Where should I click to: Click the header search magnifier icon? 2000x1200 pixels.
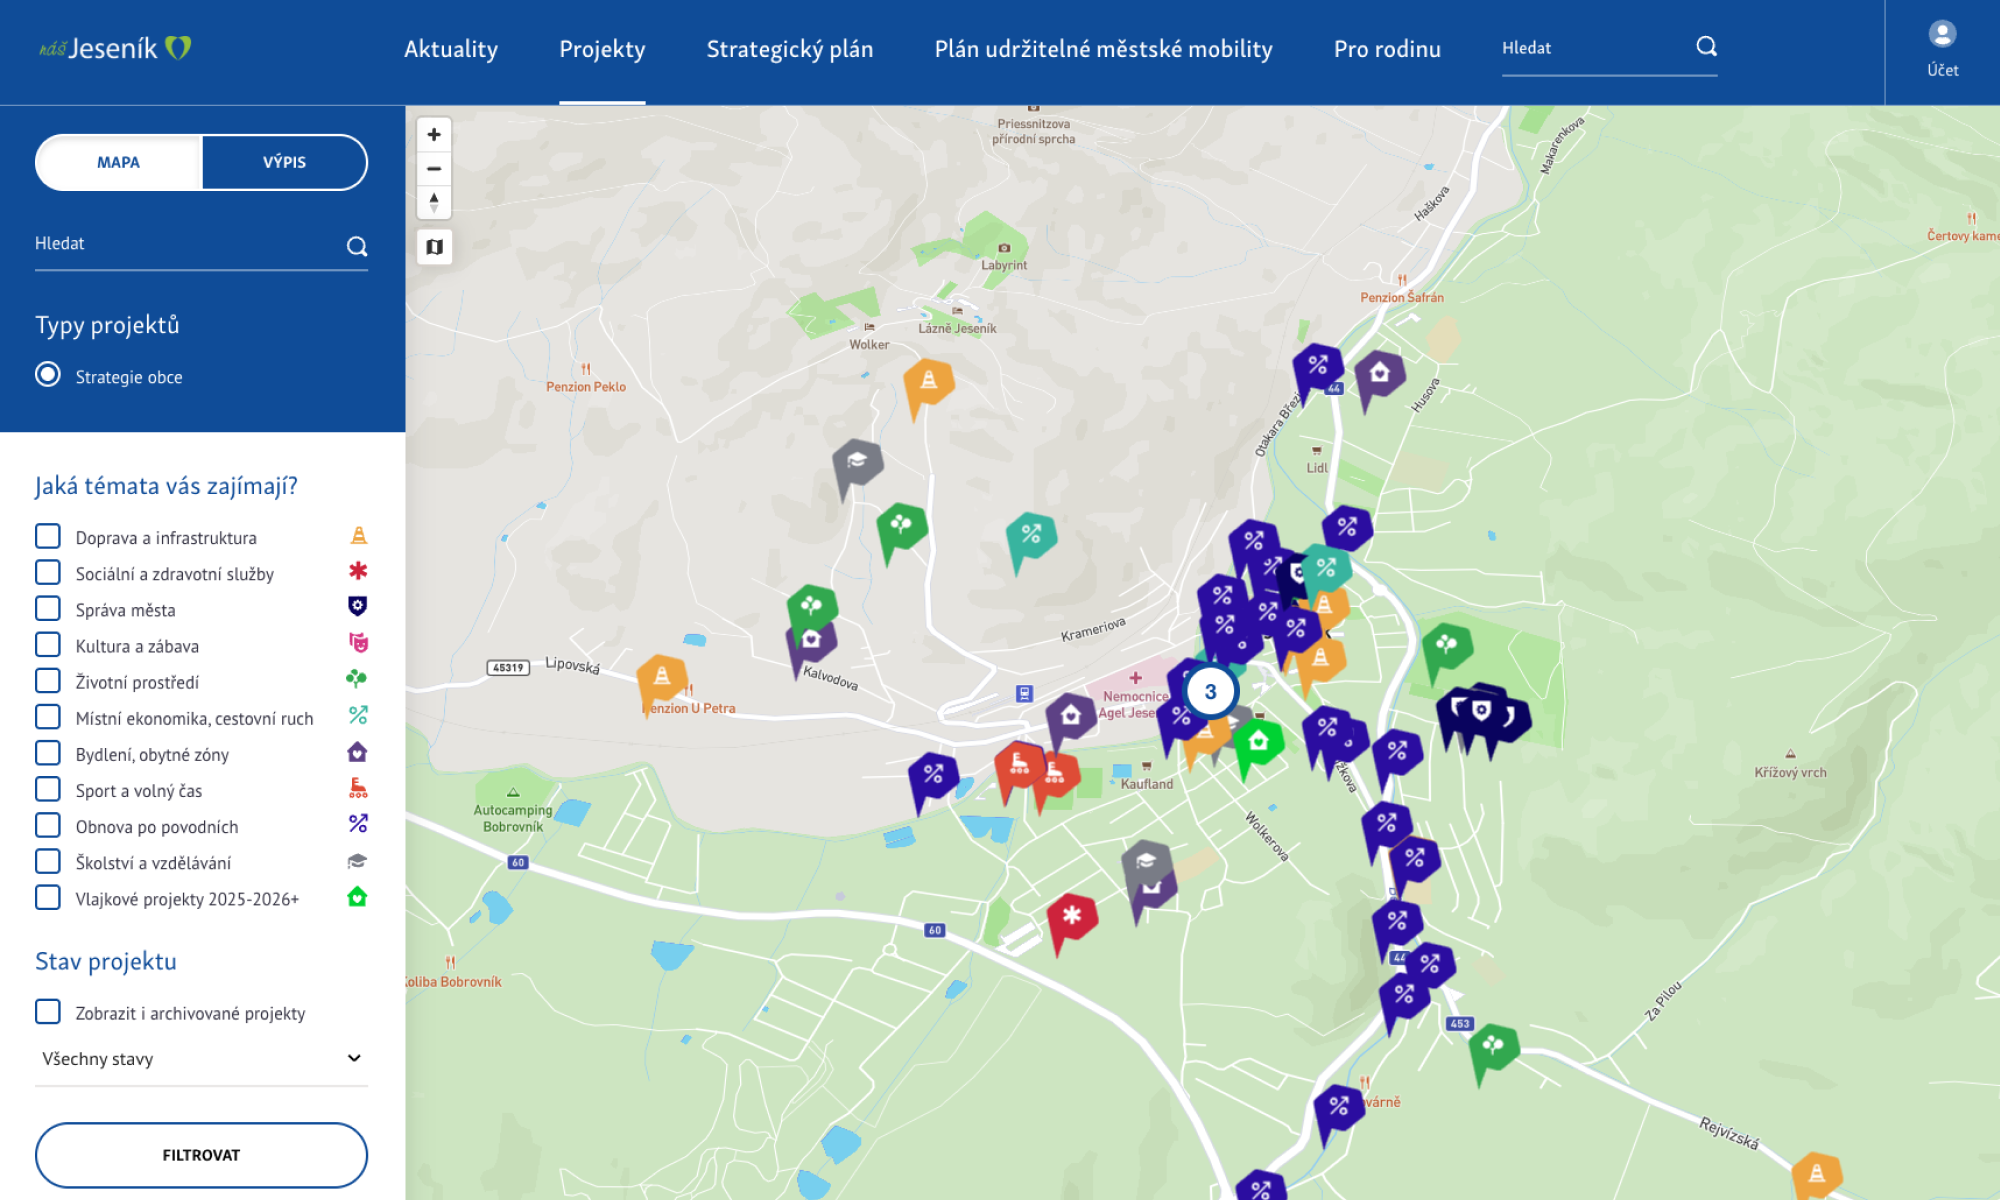(x=1706, y=47)
